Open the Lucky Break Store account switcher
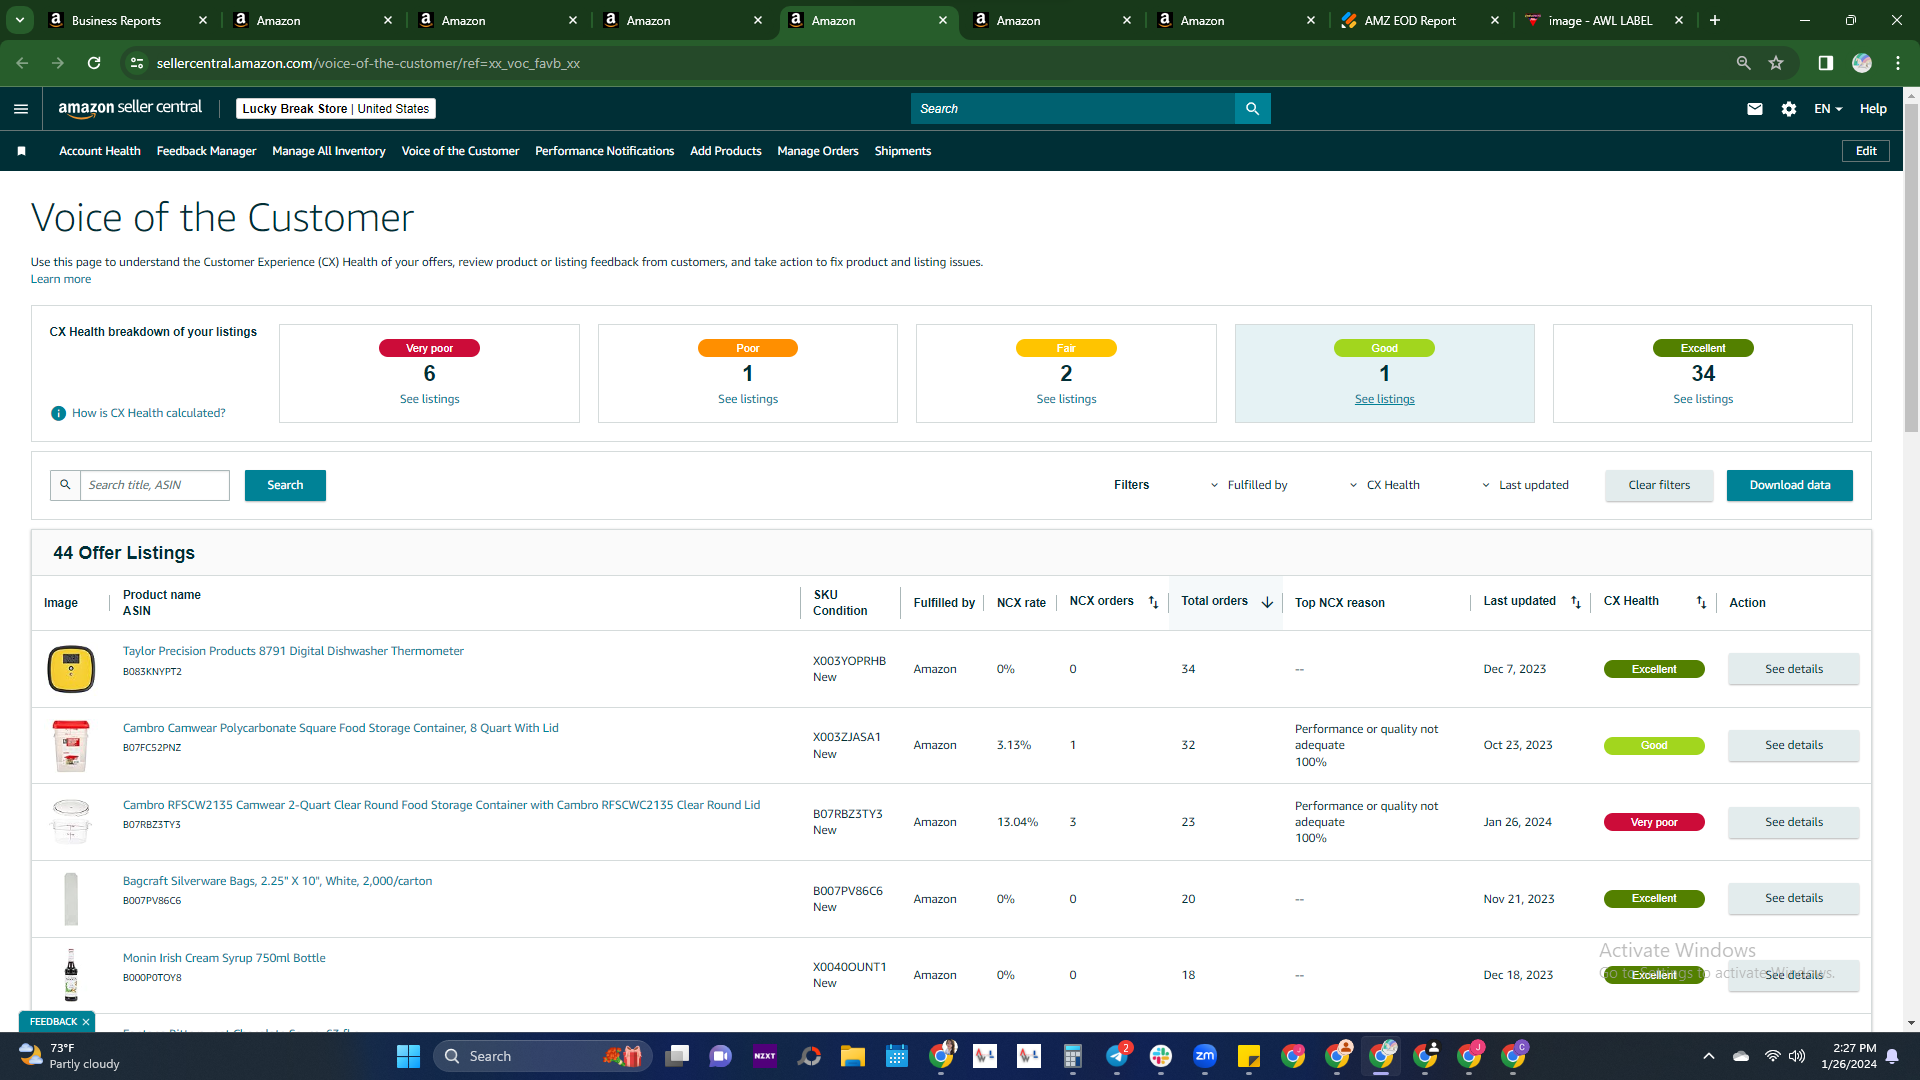Screen dimensions: 1920x1080 pos(336,109)
